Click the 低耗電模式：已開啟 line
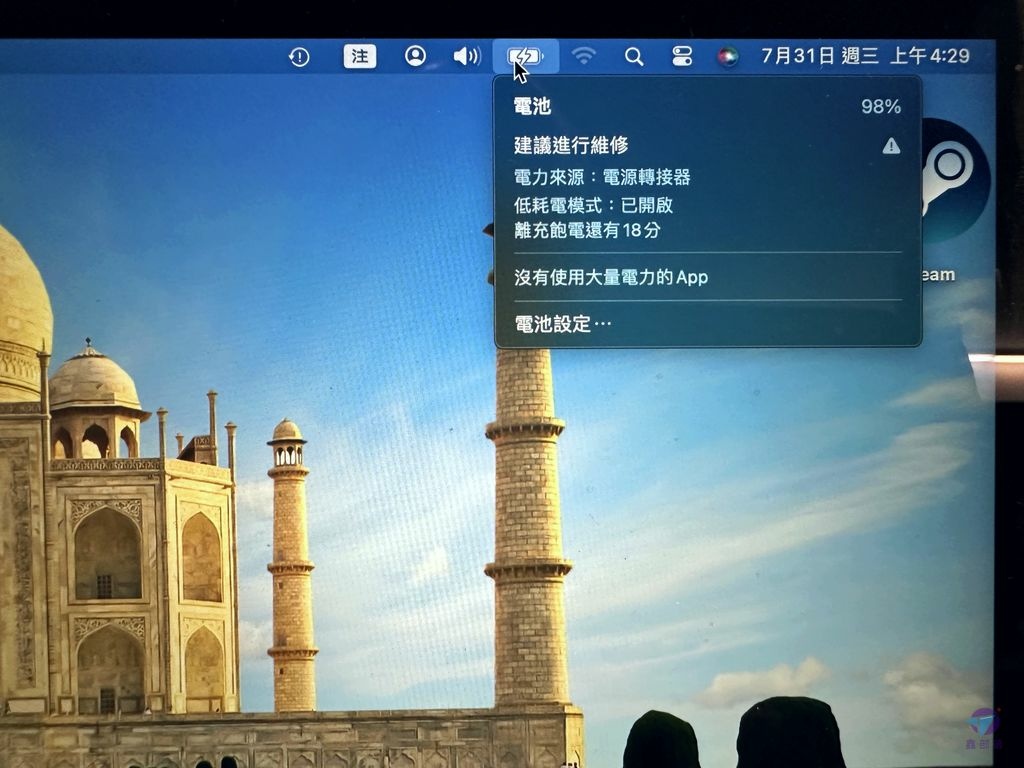The width and height of the screenshot is (1024, 768). (x=594, y=205)
